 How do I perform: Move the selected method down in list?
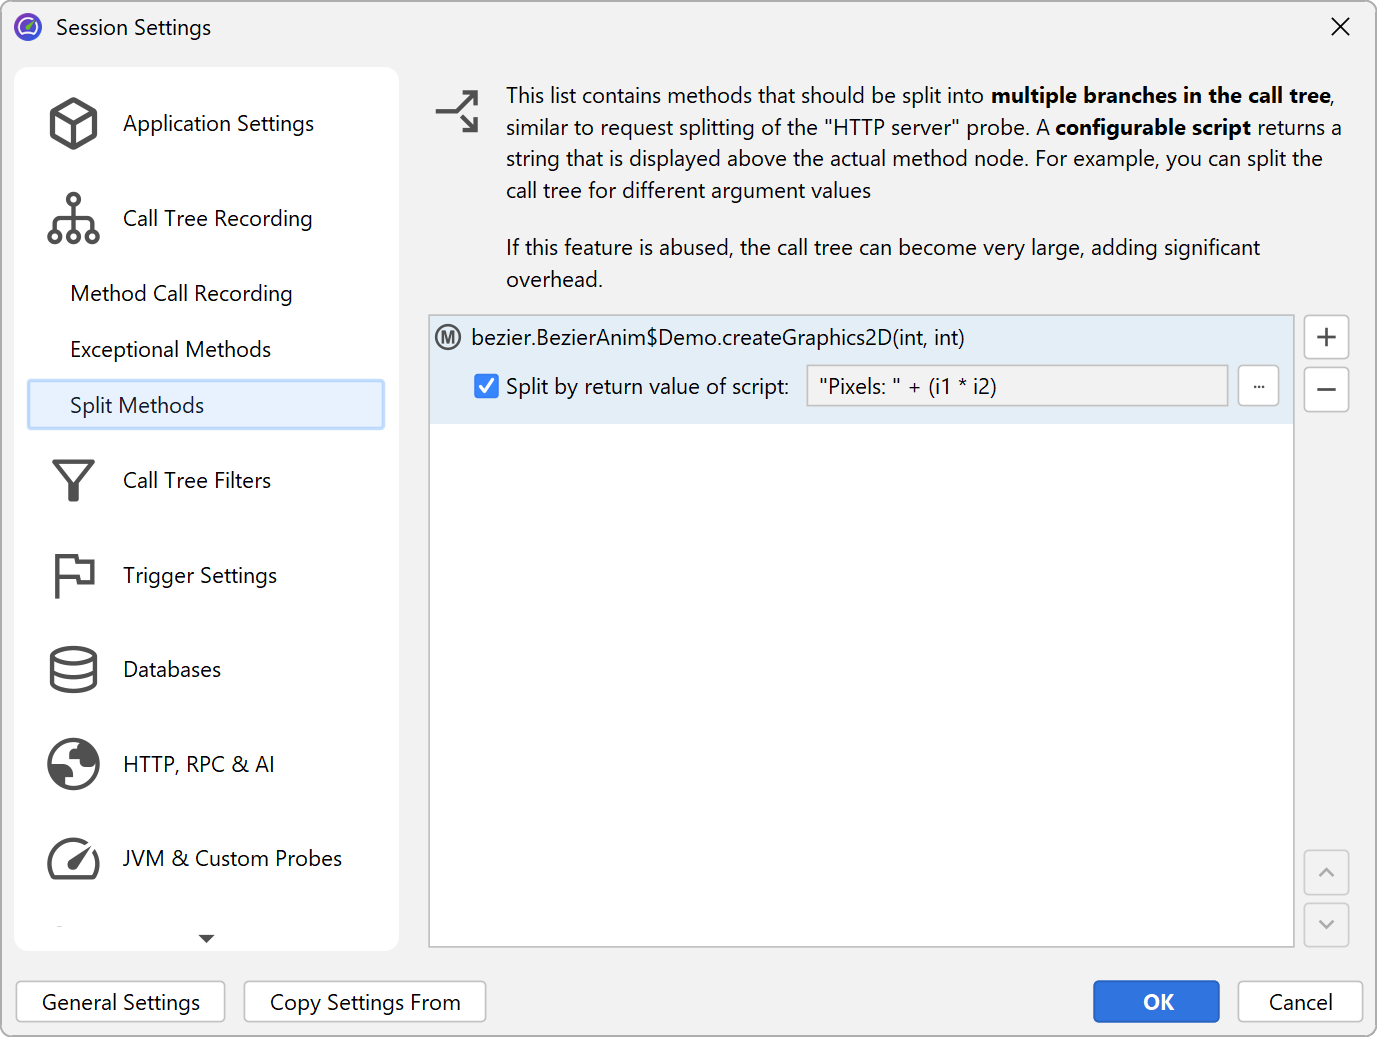(1326, 925)
